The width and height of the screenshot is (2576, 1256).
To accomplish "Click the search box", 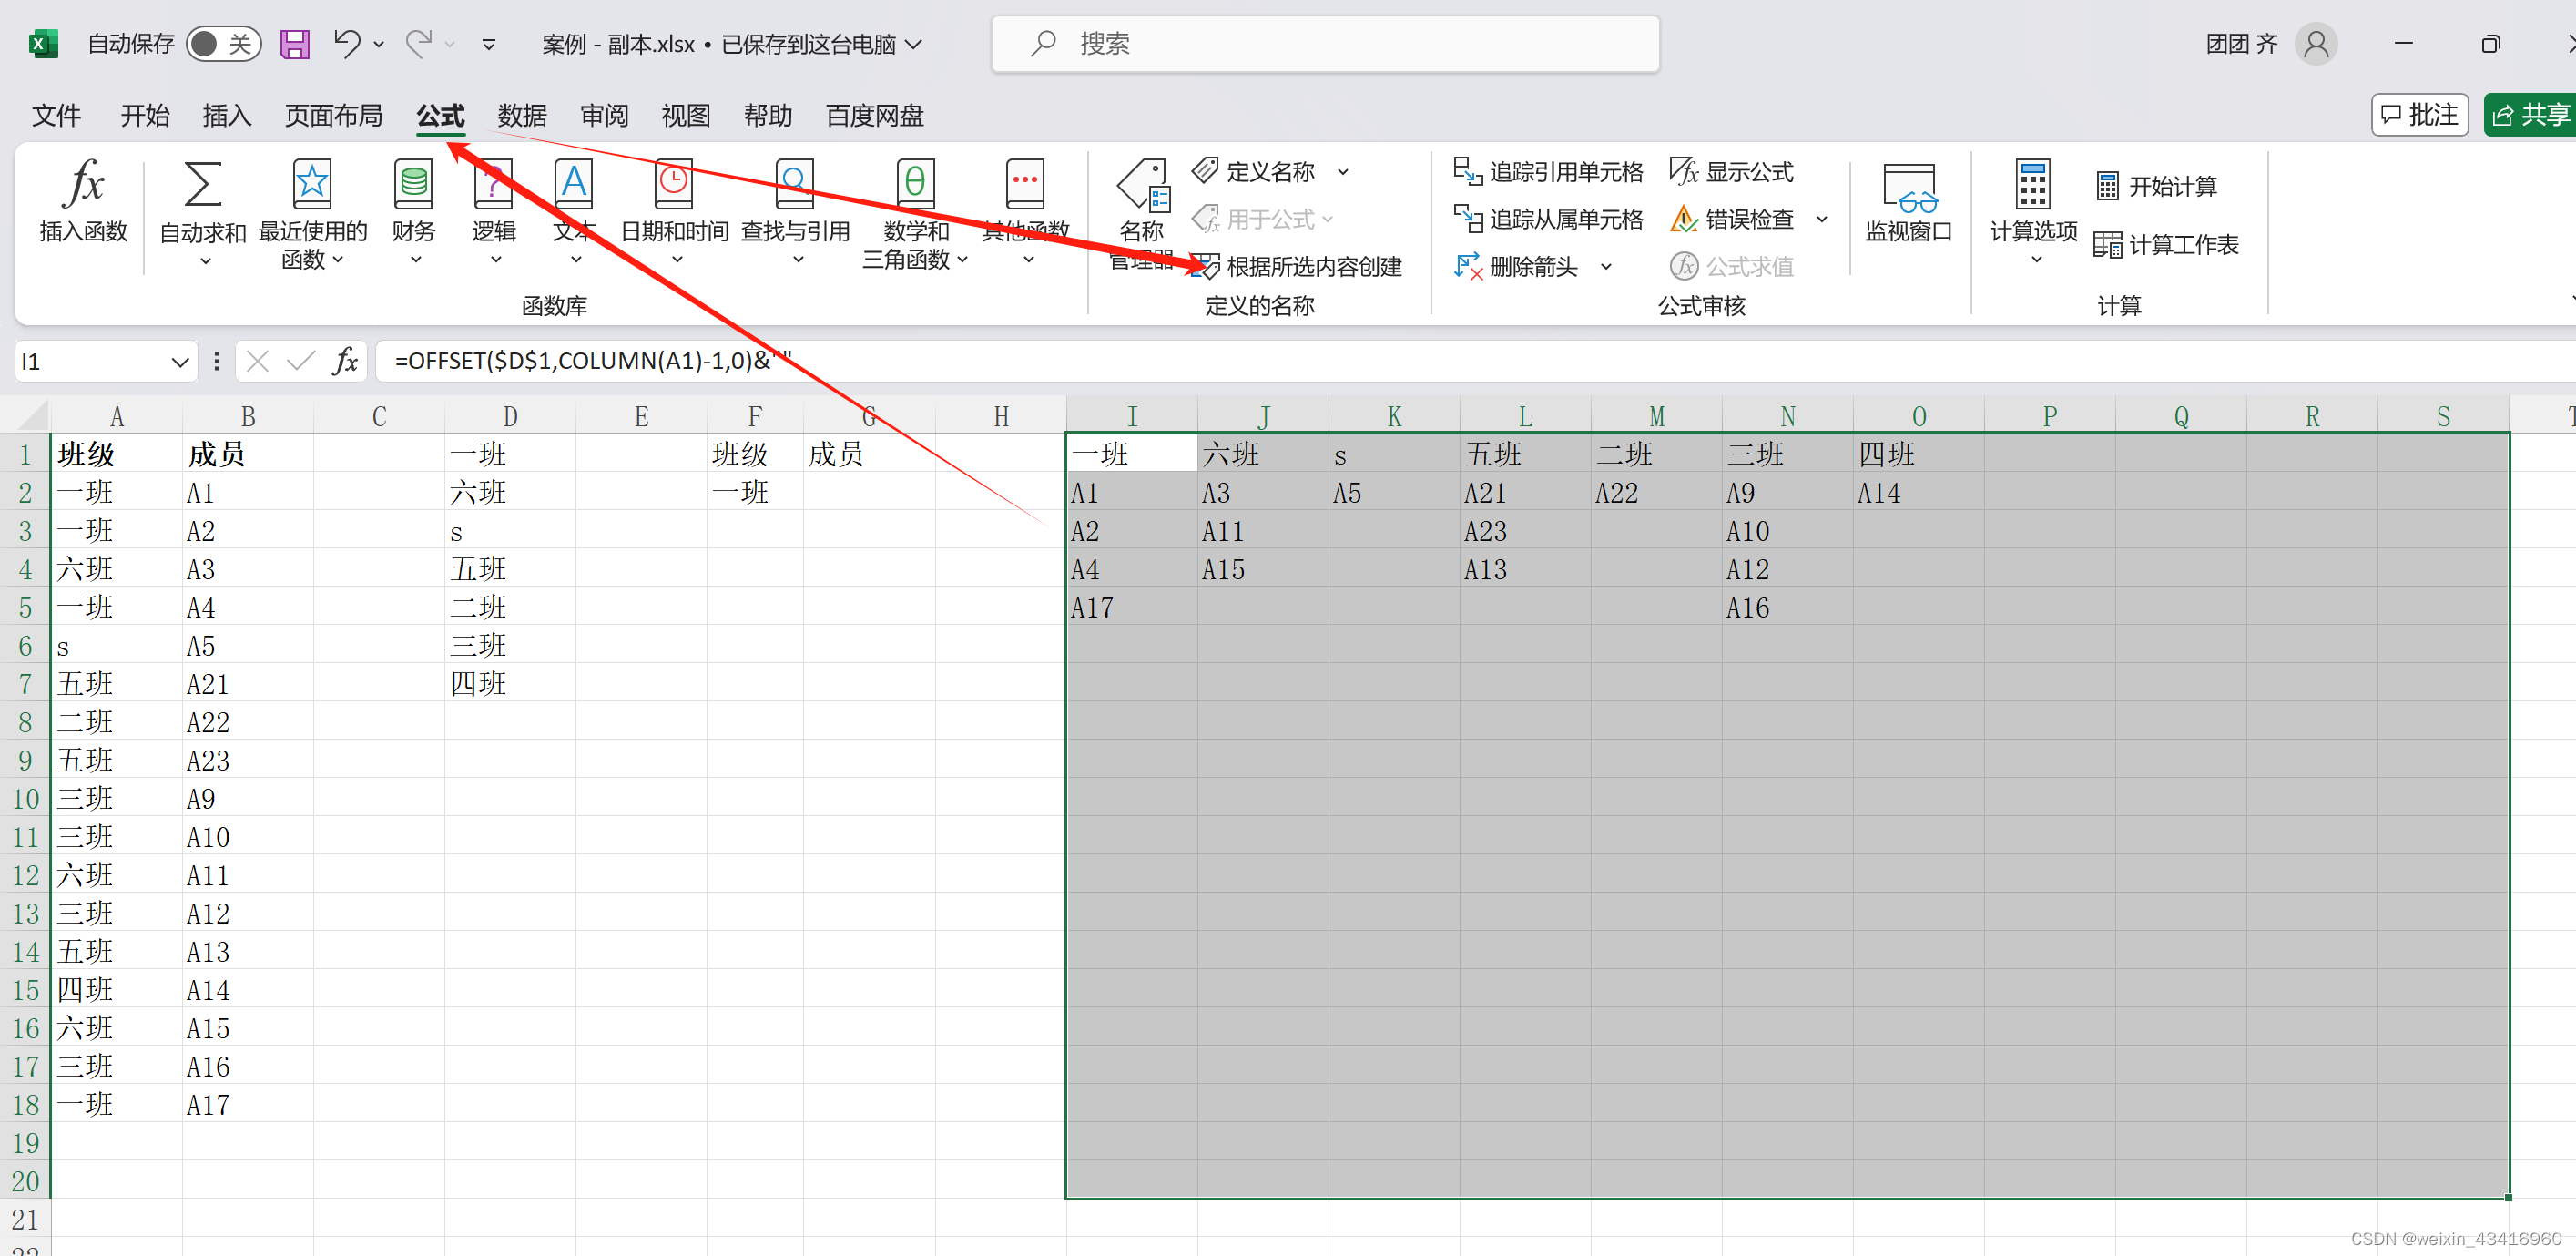I will click(x=1325, y=44).
